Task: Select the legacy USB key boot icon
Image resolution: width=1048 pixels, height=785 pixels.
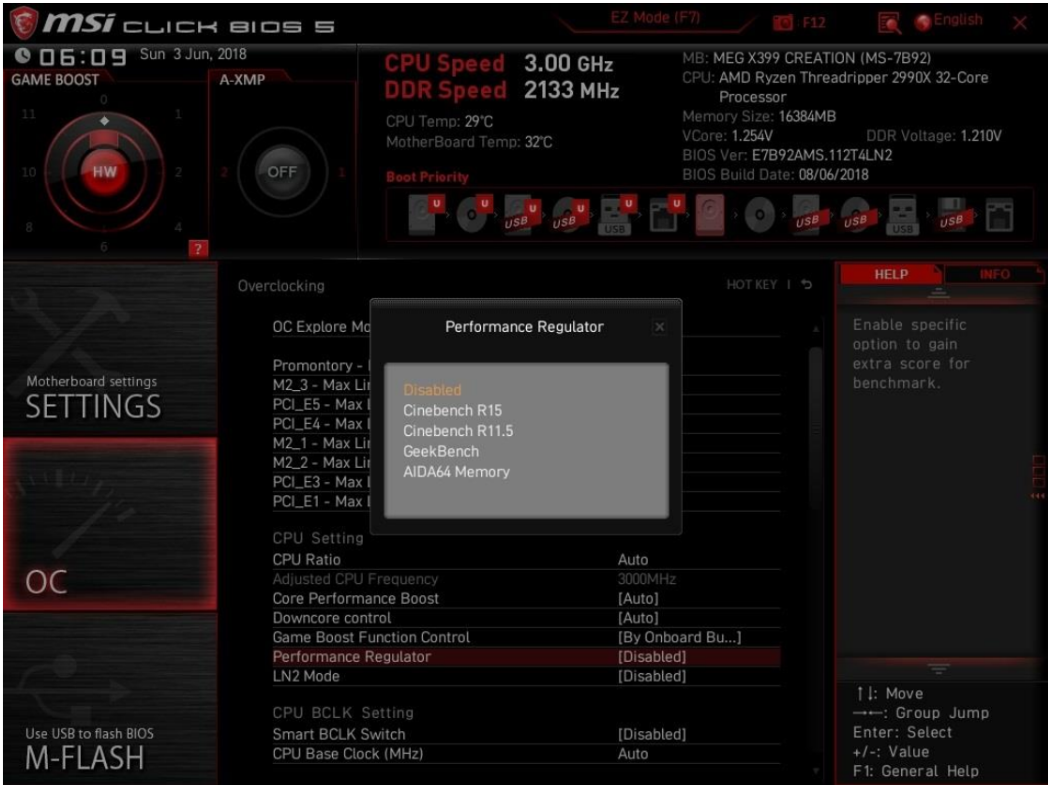Action: pyautogui.click(x=902, y=215)
